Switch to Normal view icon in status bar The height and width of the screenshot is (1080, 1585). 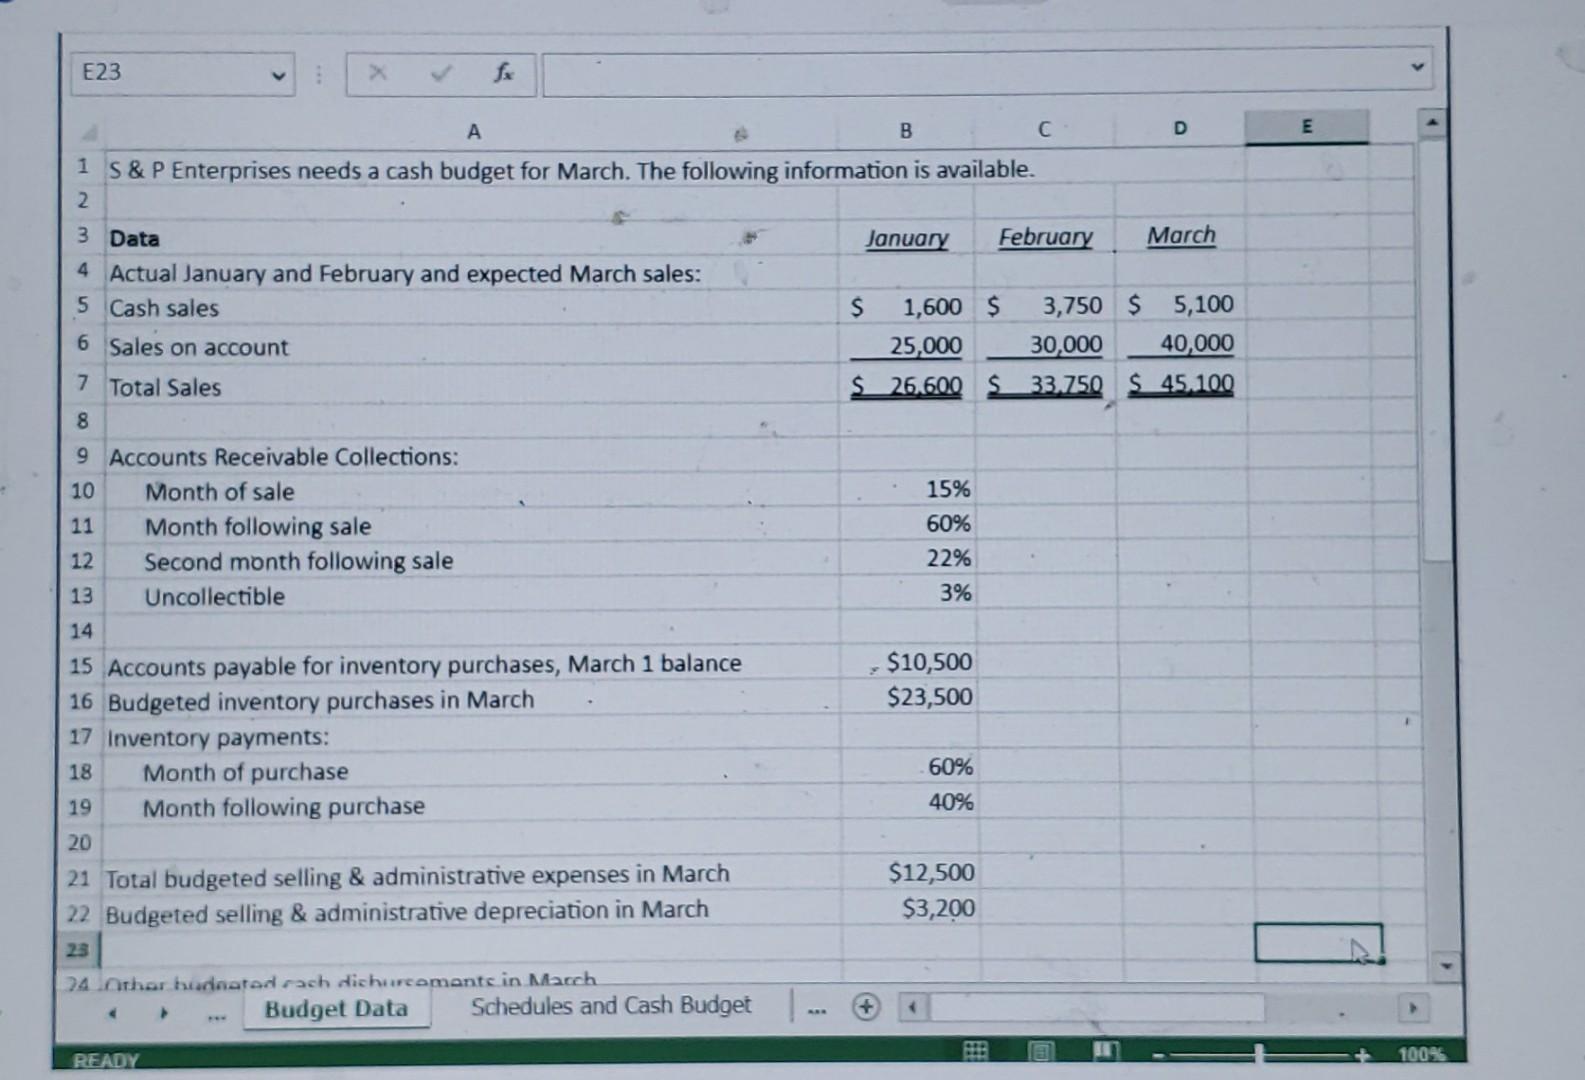pyautogui.click(x=975, y=1052)
